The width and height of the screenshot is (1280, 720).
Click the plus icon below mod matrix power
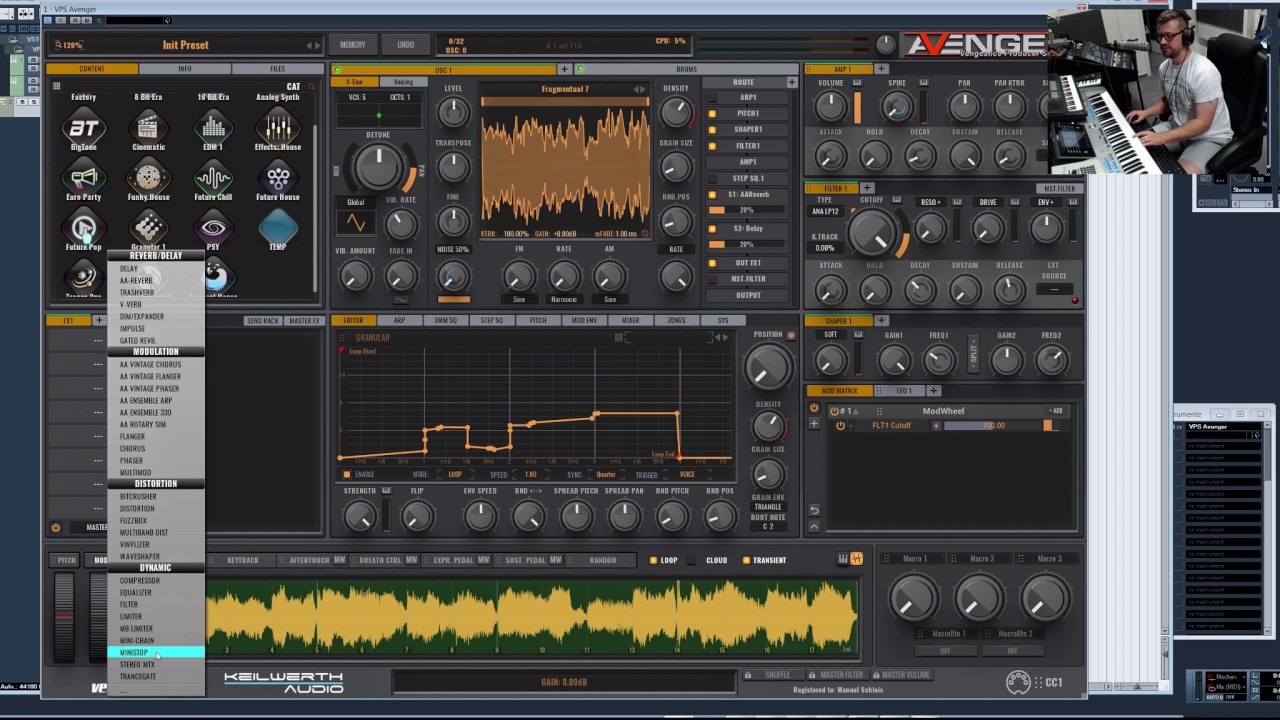pyautogui.click(x=814, y=424)
